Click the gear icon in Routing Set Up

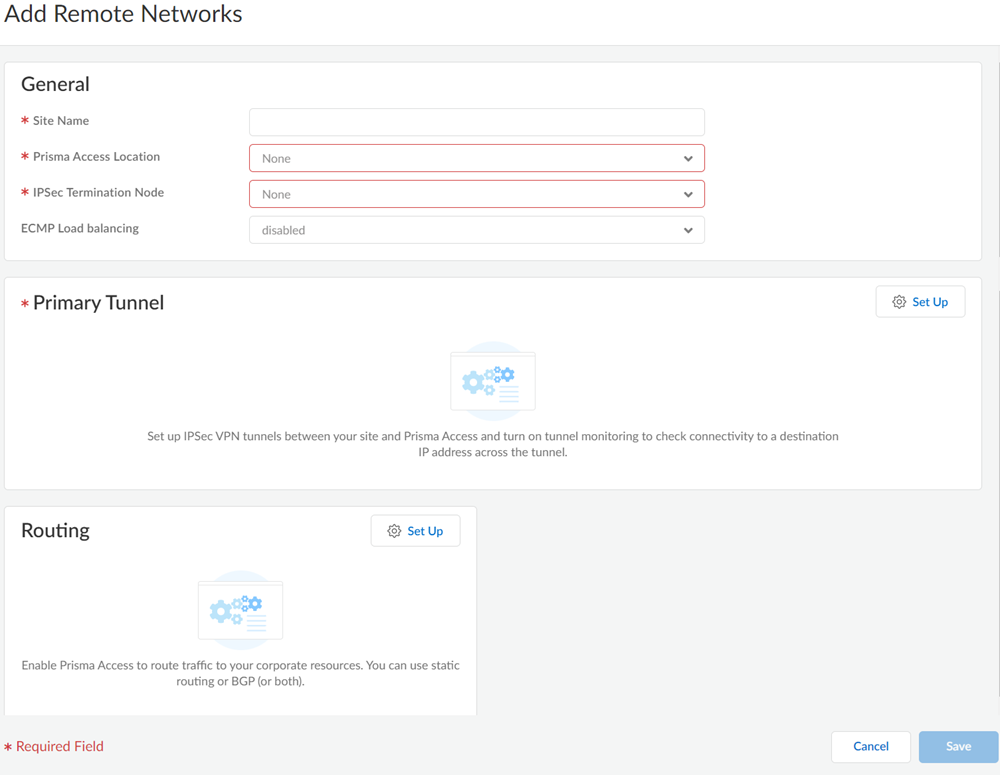[x=394, y=531]
